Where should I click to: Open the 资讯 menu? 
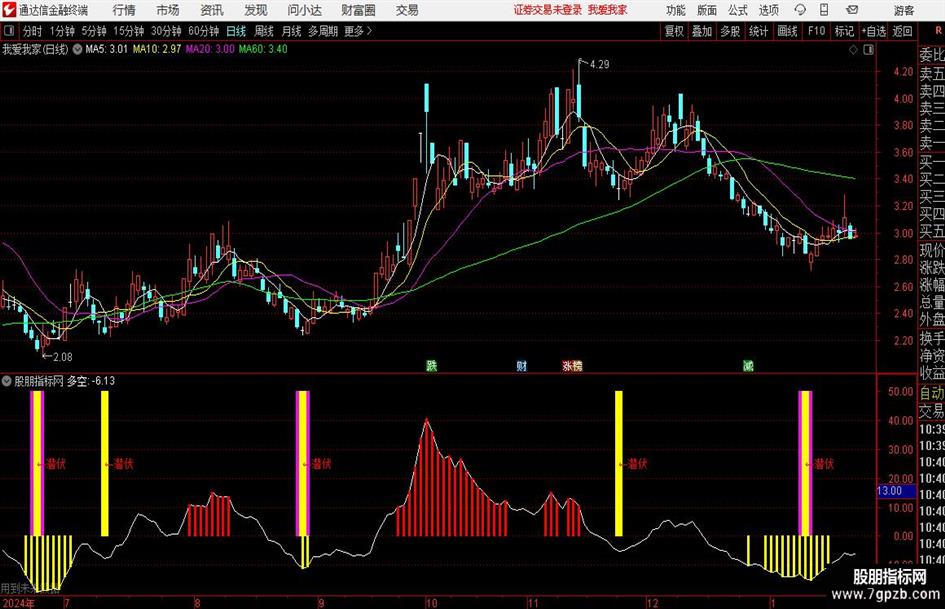click(212, 10)
